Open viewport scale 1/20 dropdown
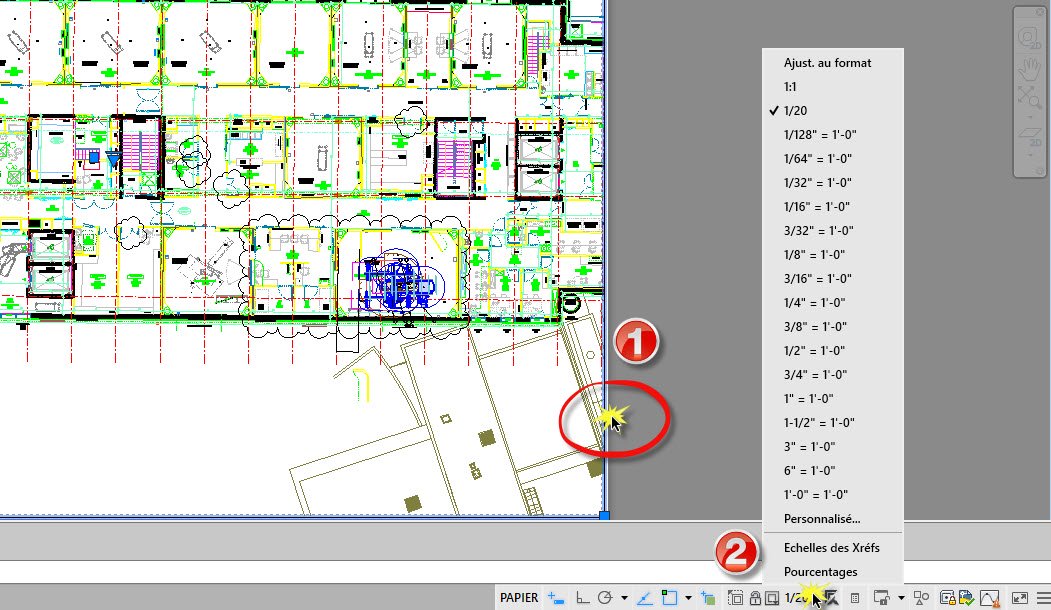The image size is (1051, 610). tap(796, 598)
